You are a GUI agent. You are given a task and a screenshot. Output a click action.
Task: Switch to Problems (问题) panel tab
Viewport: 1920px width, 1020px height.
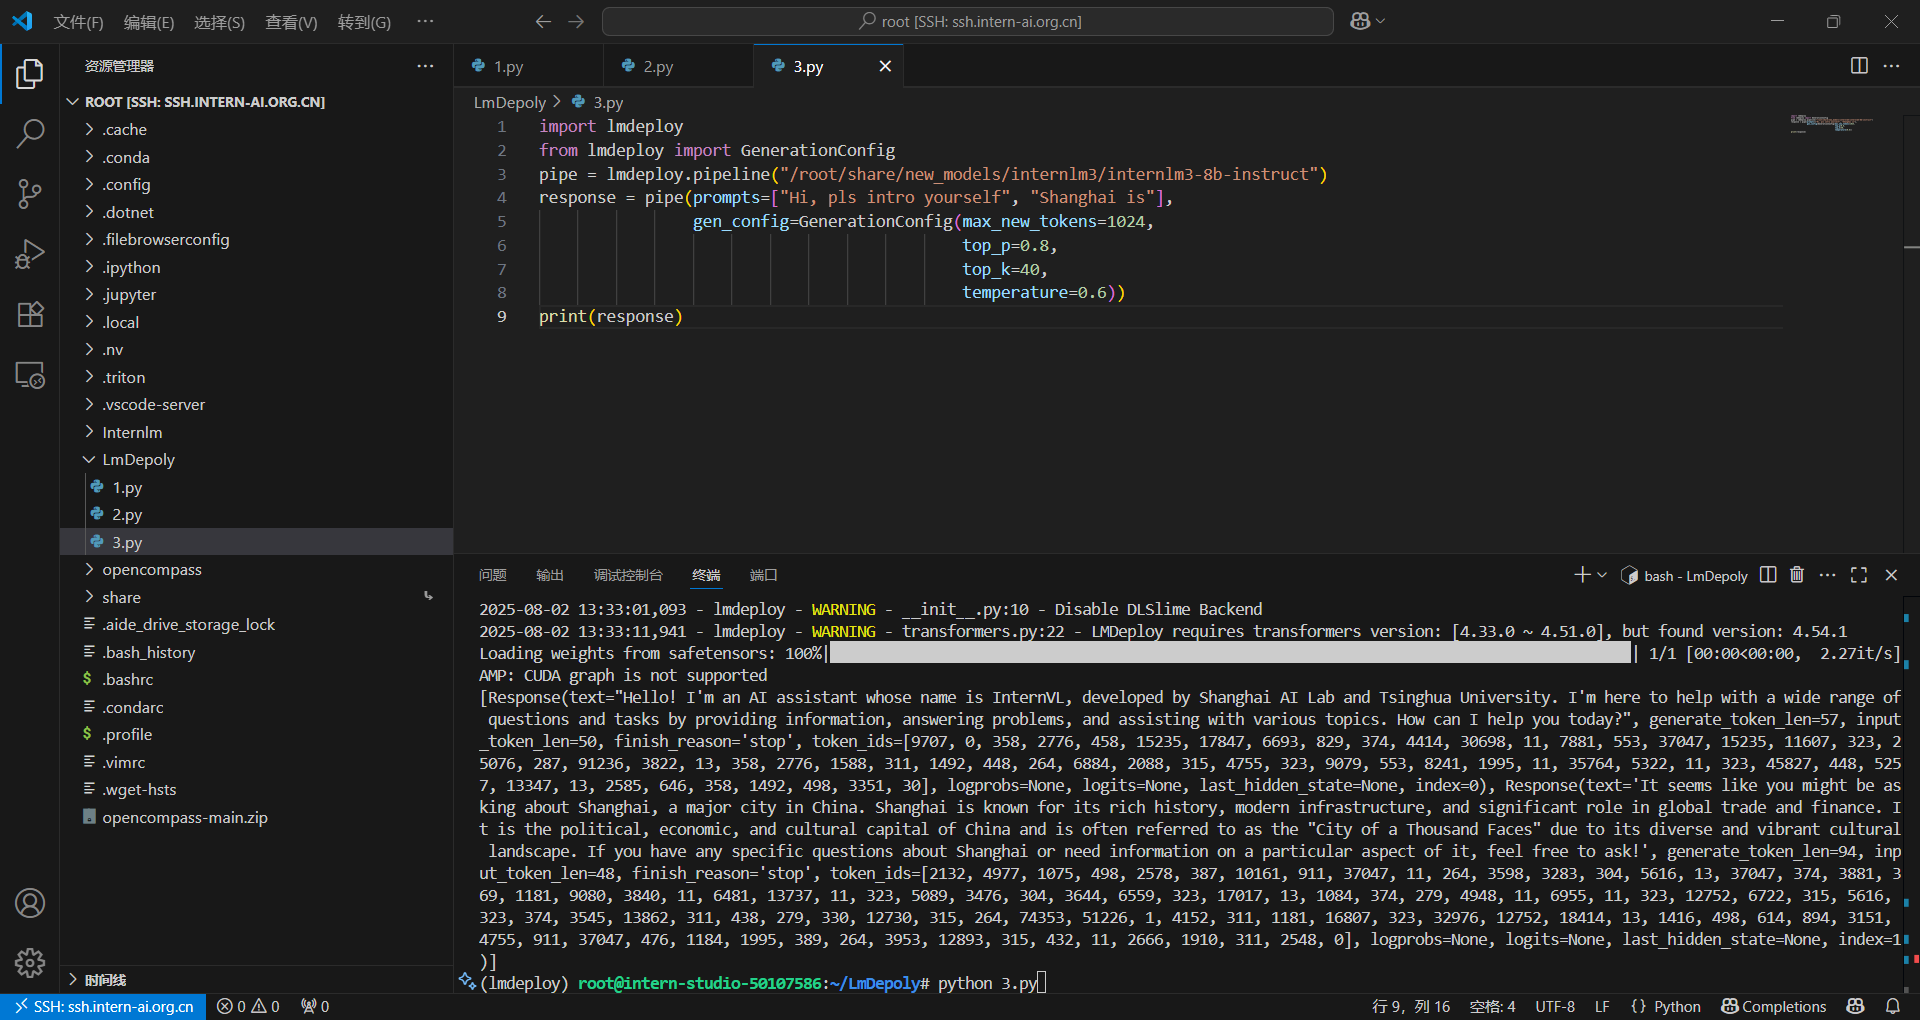click(x=493, y=575)
